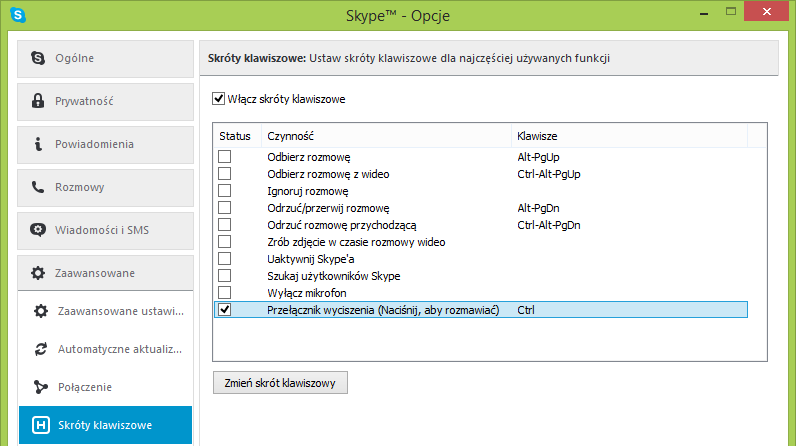The width and height of the screenshot is (796, 446).
Task: Select the Skróty klawiszowe sub-item
Action: tap(106, 425)
